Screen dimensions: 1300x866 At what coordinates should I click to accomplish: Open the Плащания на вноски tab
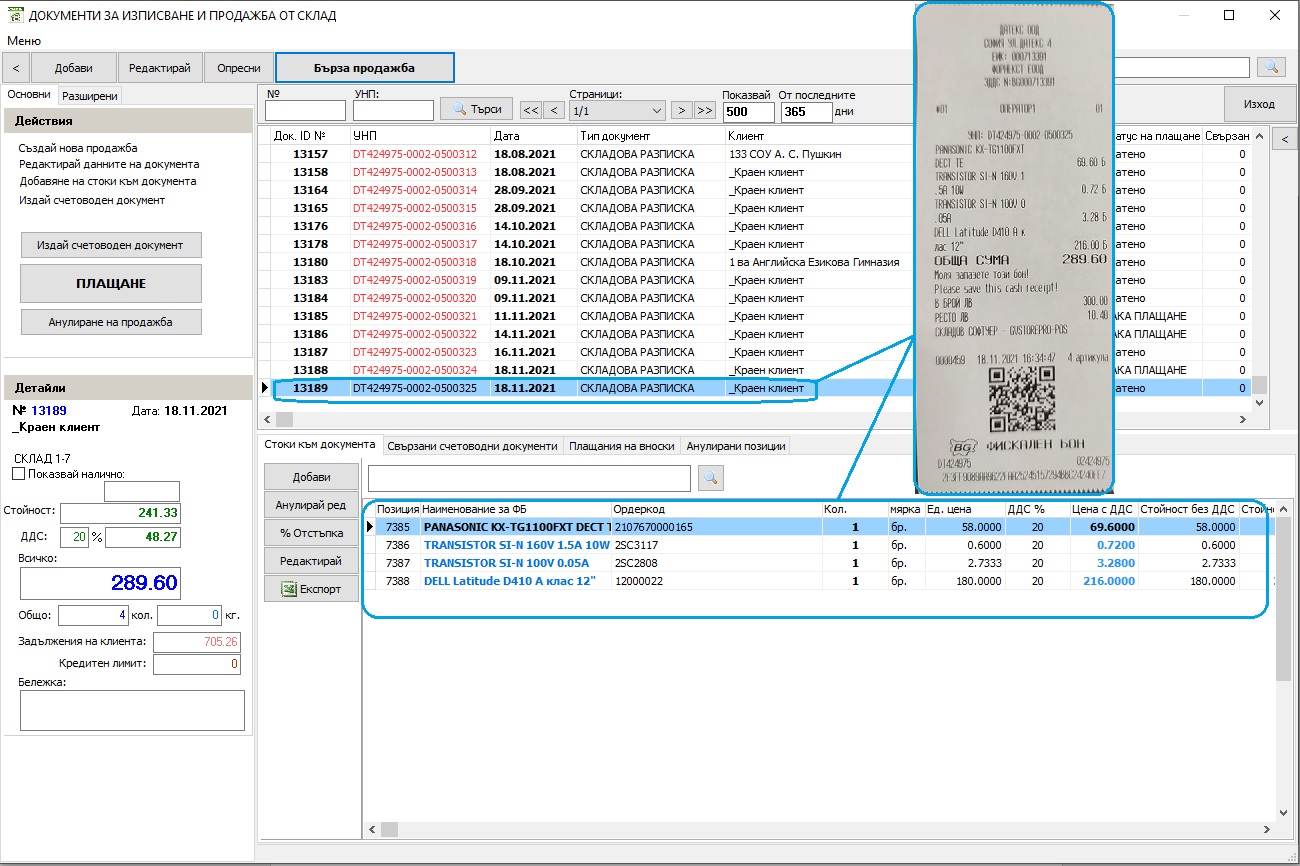click(622, 446)
